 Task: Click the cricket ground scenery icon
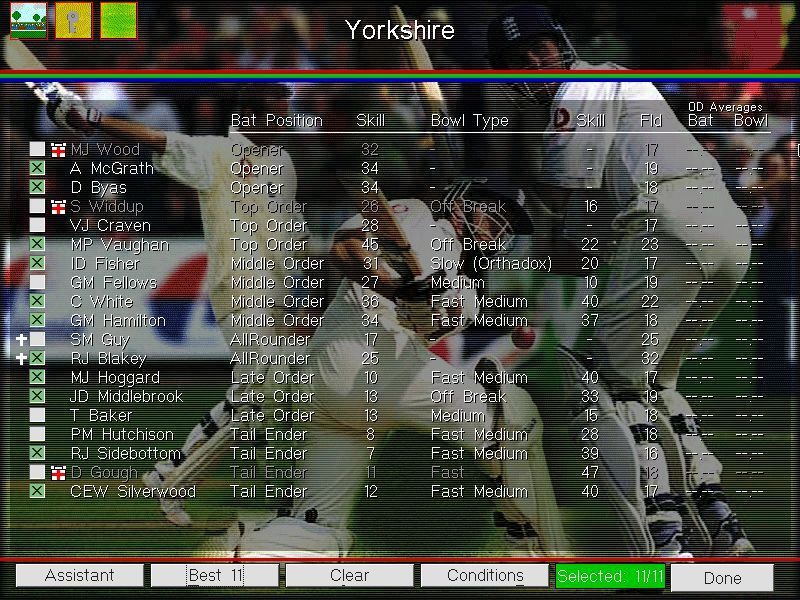[x=29, y=20]
